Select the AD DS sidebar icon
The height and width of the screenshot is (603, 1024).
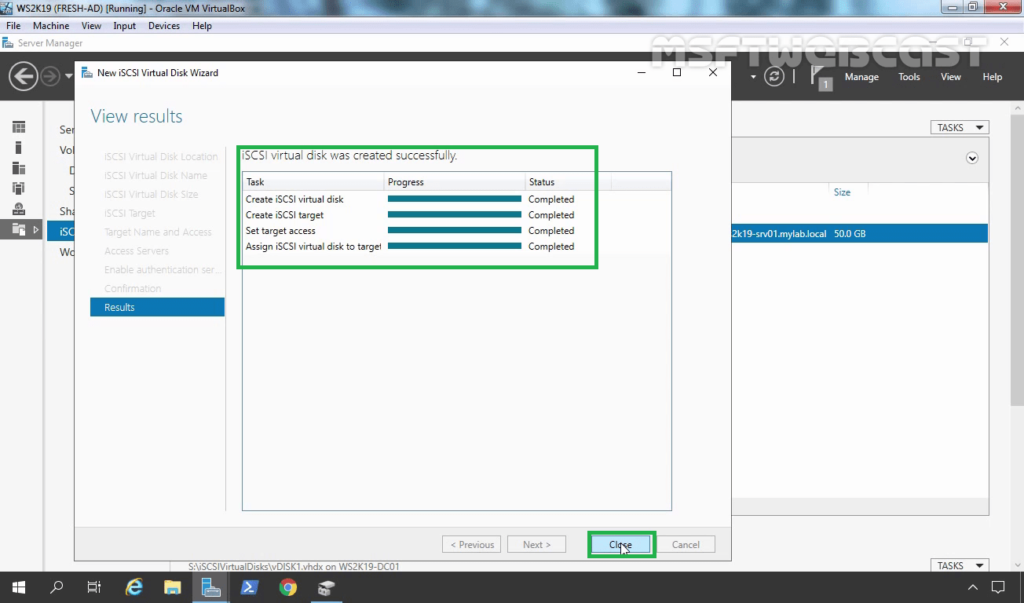coord(19,188)
